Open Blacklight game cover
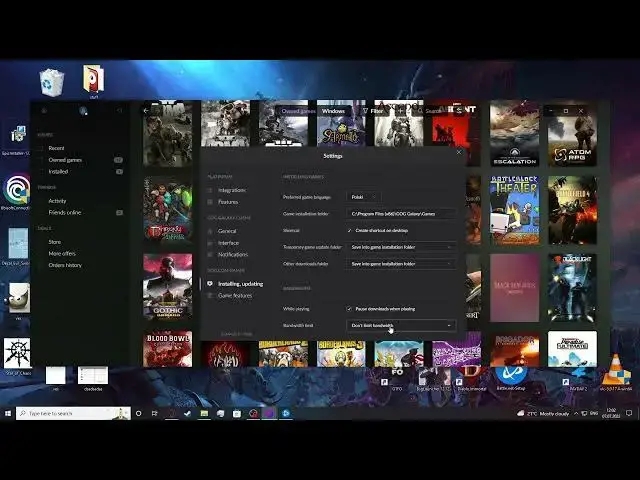Viewport: 640px width, 480px height. [572, 288]
